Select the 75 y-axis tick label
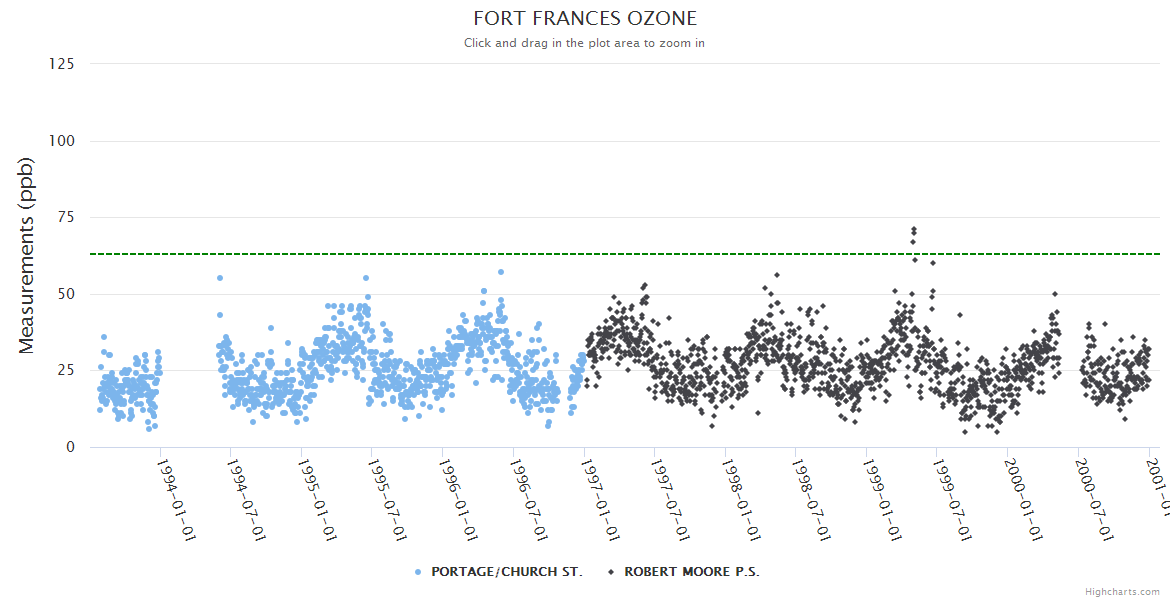The width and height of the screenshot is (1170, 600). 65,217
